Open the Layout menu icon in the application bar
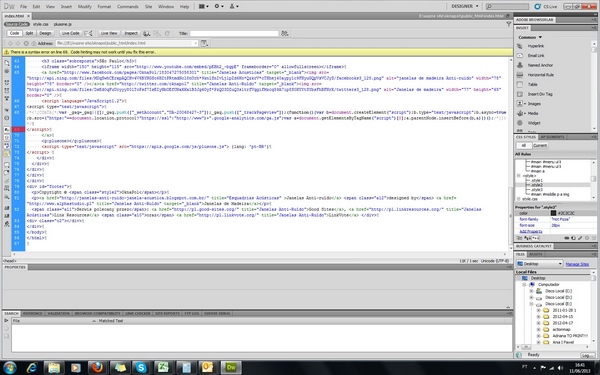Viewport: 600px width, 375px height. point(204,7)
